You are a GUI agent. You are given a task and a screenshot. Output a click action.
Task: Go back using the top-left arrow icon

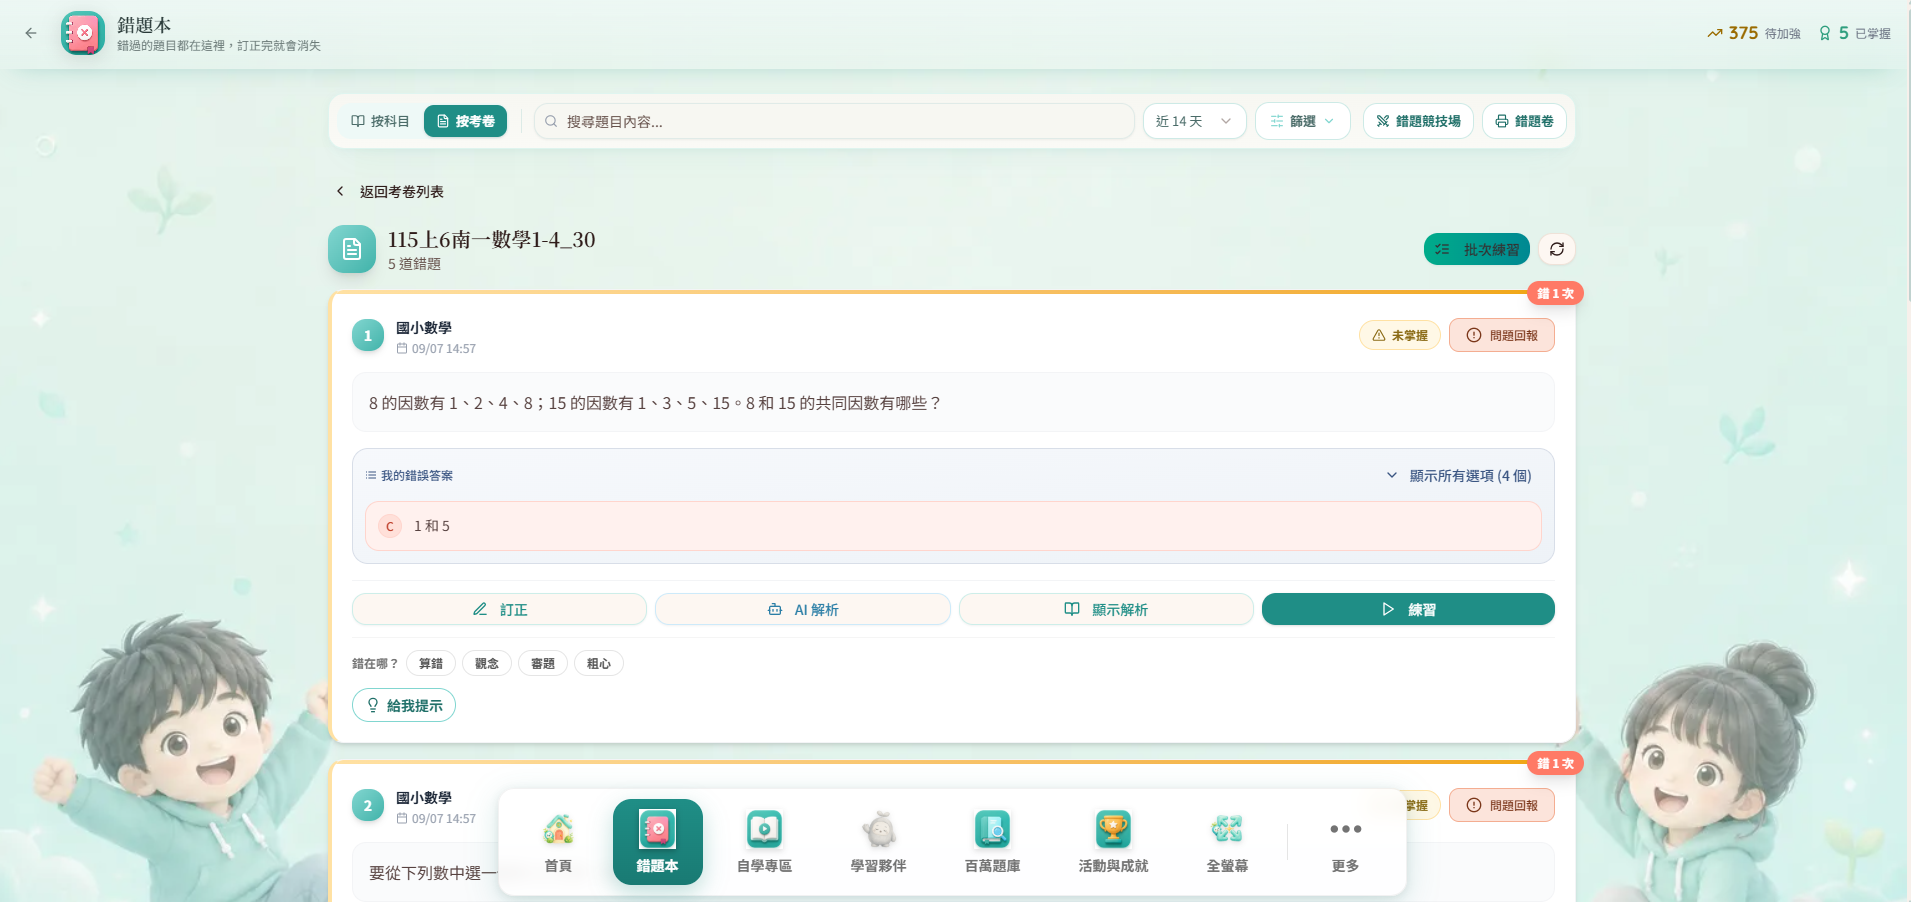(31, 33)
